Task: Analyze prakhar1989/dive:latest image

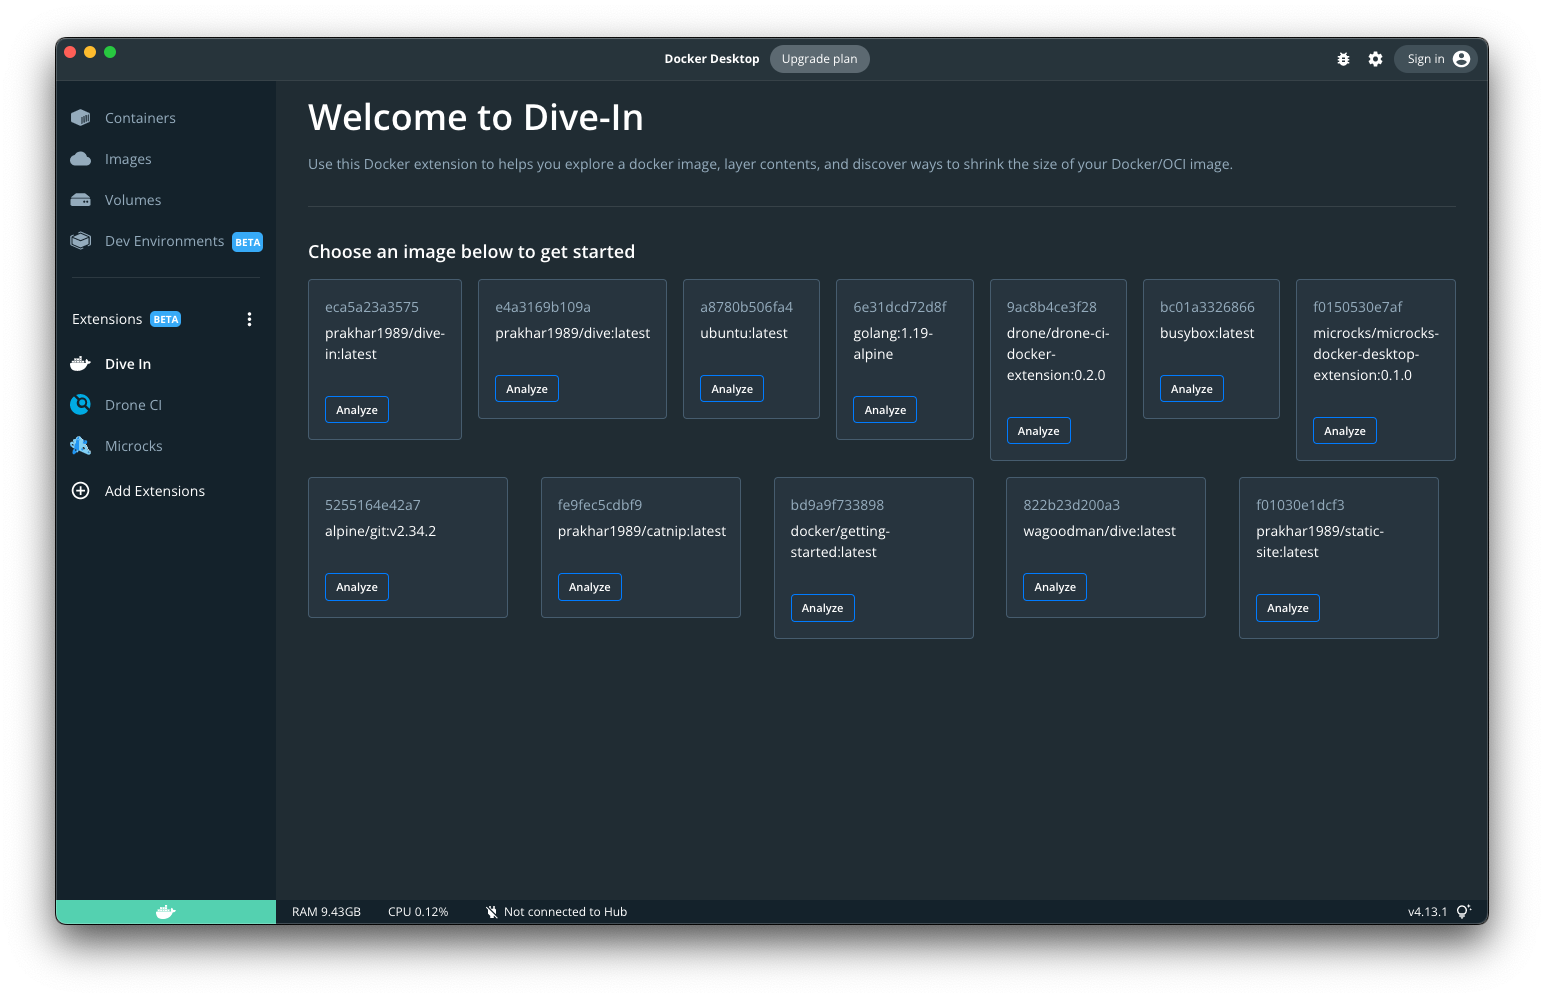Action: 527,389
